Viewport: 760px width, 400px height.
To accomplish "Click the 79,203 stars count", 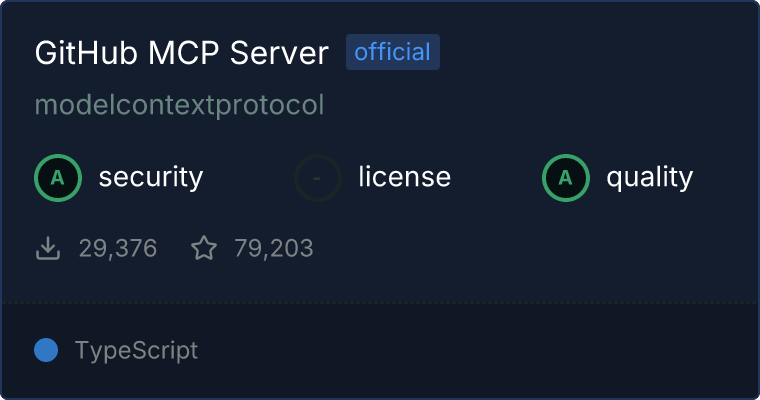I will 274,248.
